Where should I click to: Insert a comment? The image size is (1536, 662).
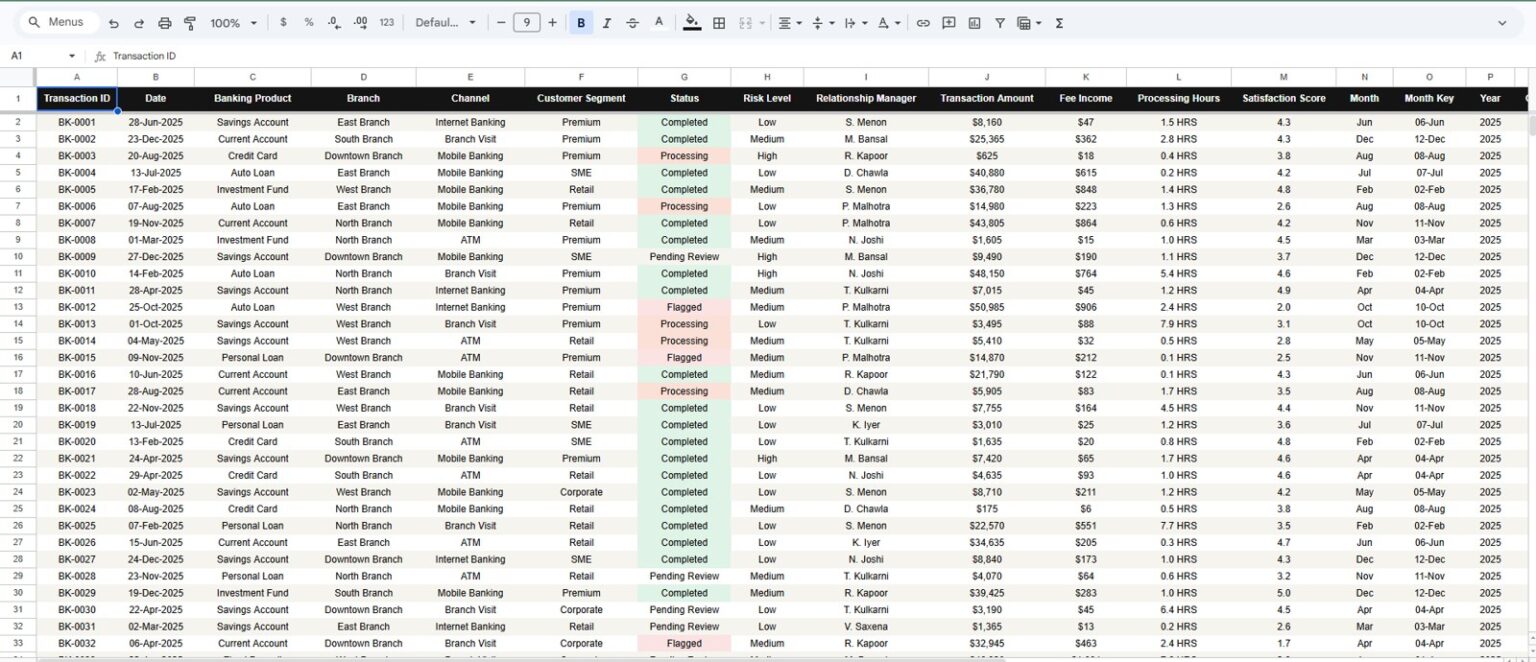click(949, 23)
